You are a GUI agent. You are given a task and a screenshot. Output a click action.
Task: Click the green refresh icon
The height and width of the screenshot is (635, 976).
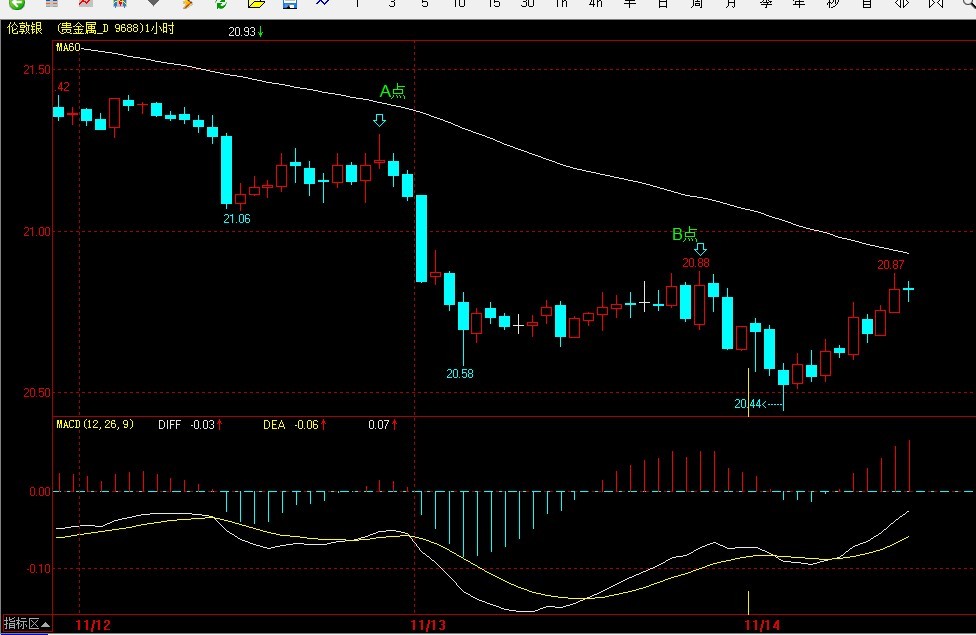click(221, 4)
